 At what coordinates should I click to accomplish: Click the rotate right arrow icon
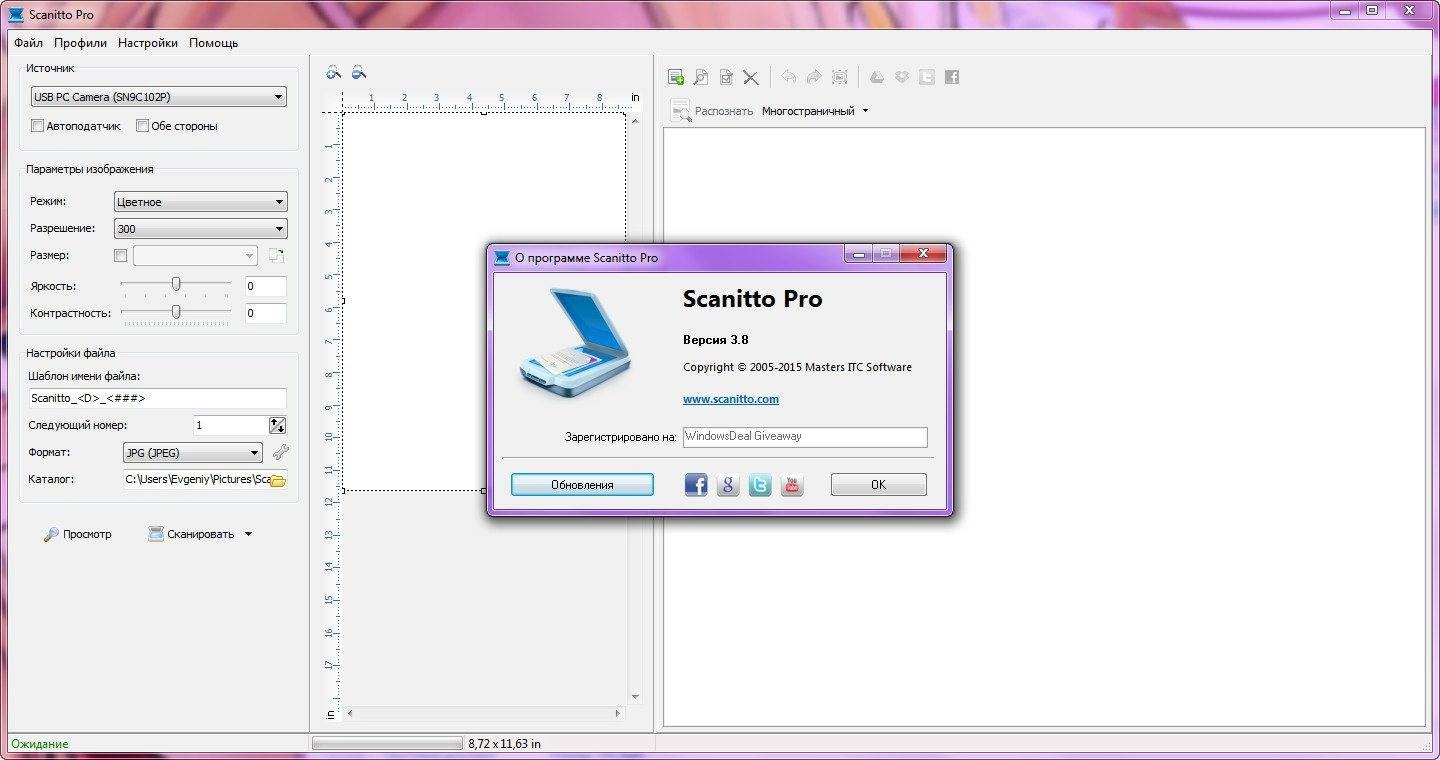[813, 77]
